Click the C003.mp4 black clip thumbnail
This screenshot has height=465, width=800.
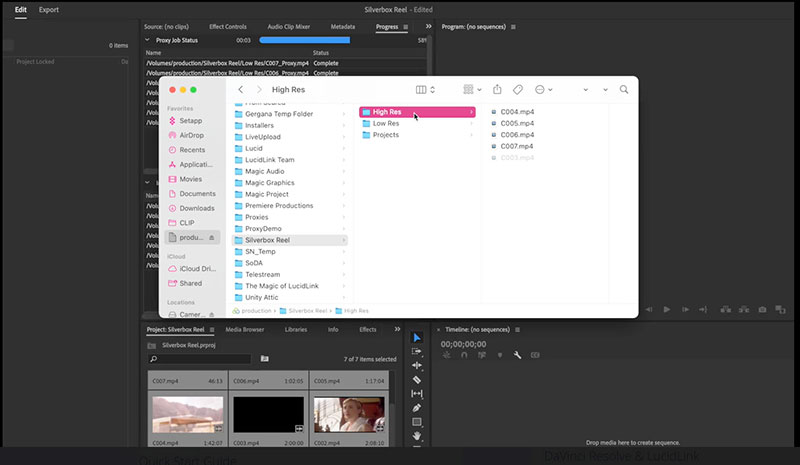[268, 414]
